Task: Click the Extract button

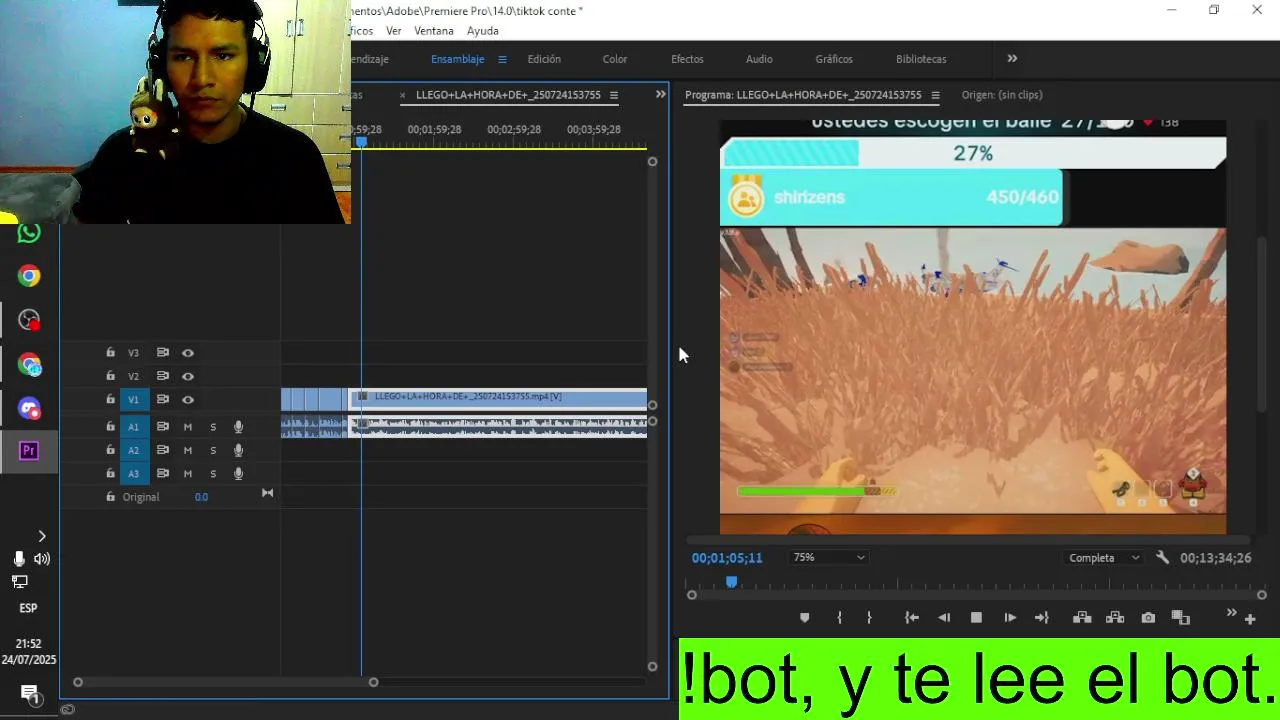Action: (x=1115, y=618)
